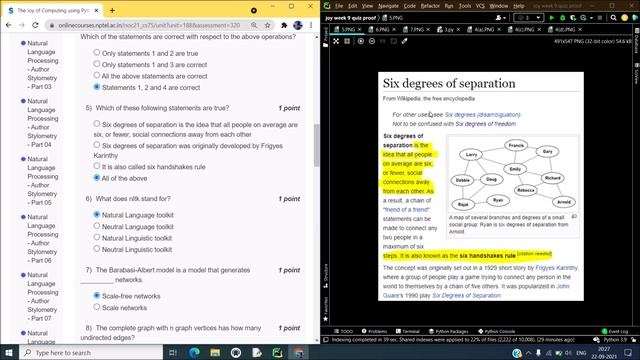The image size is (640, 360).
Task: Open Chrome three-dot menu
Action: (x=311, y=25)
